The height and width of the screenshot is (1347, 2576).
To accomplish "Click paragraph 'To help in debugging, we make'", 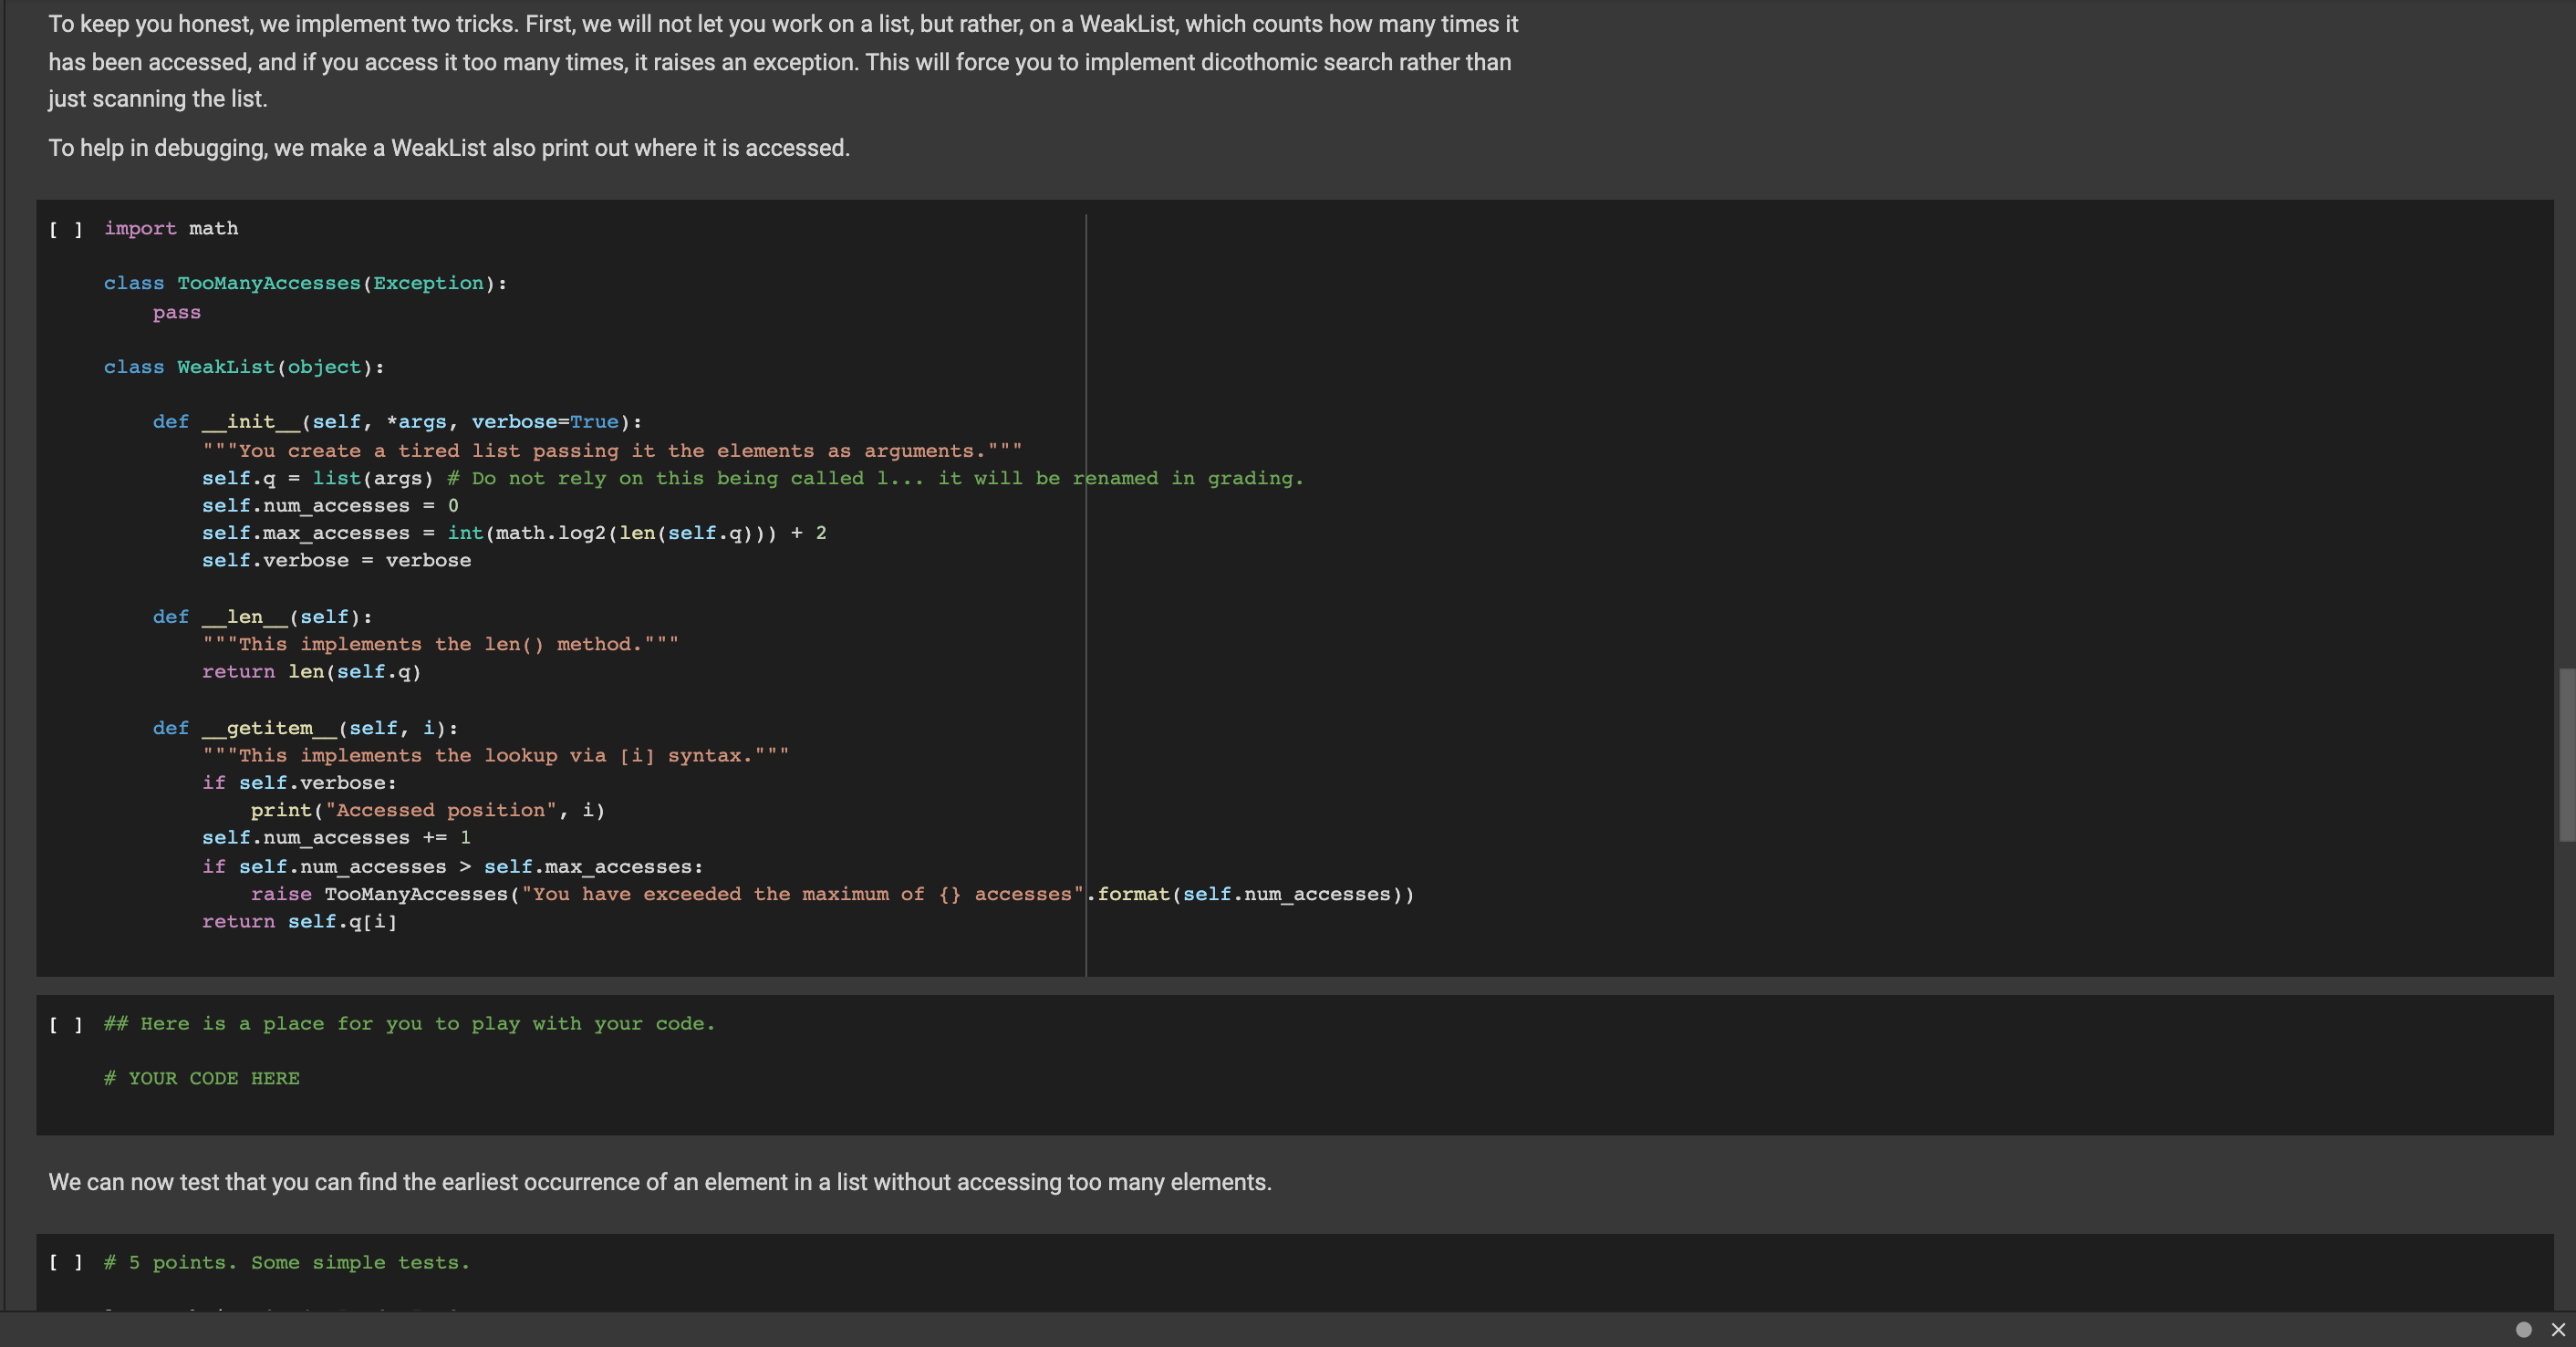I will point(449,148).
